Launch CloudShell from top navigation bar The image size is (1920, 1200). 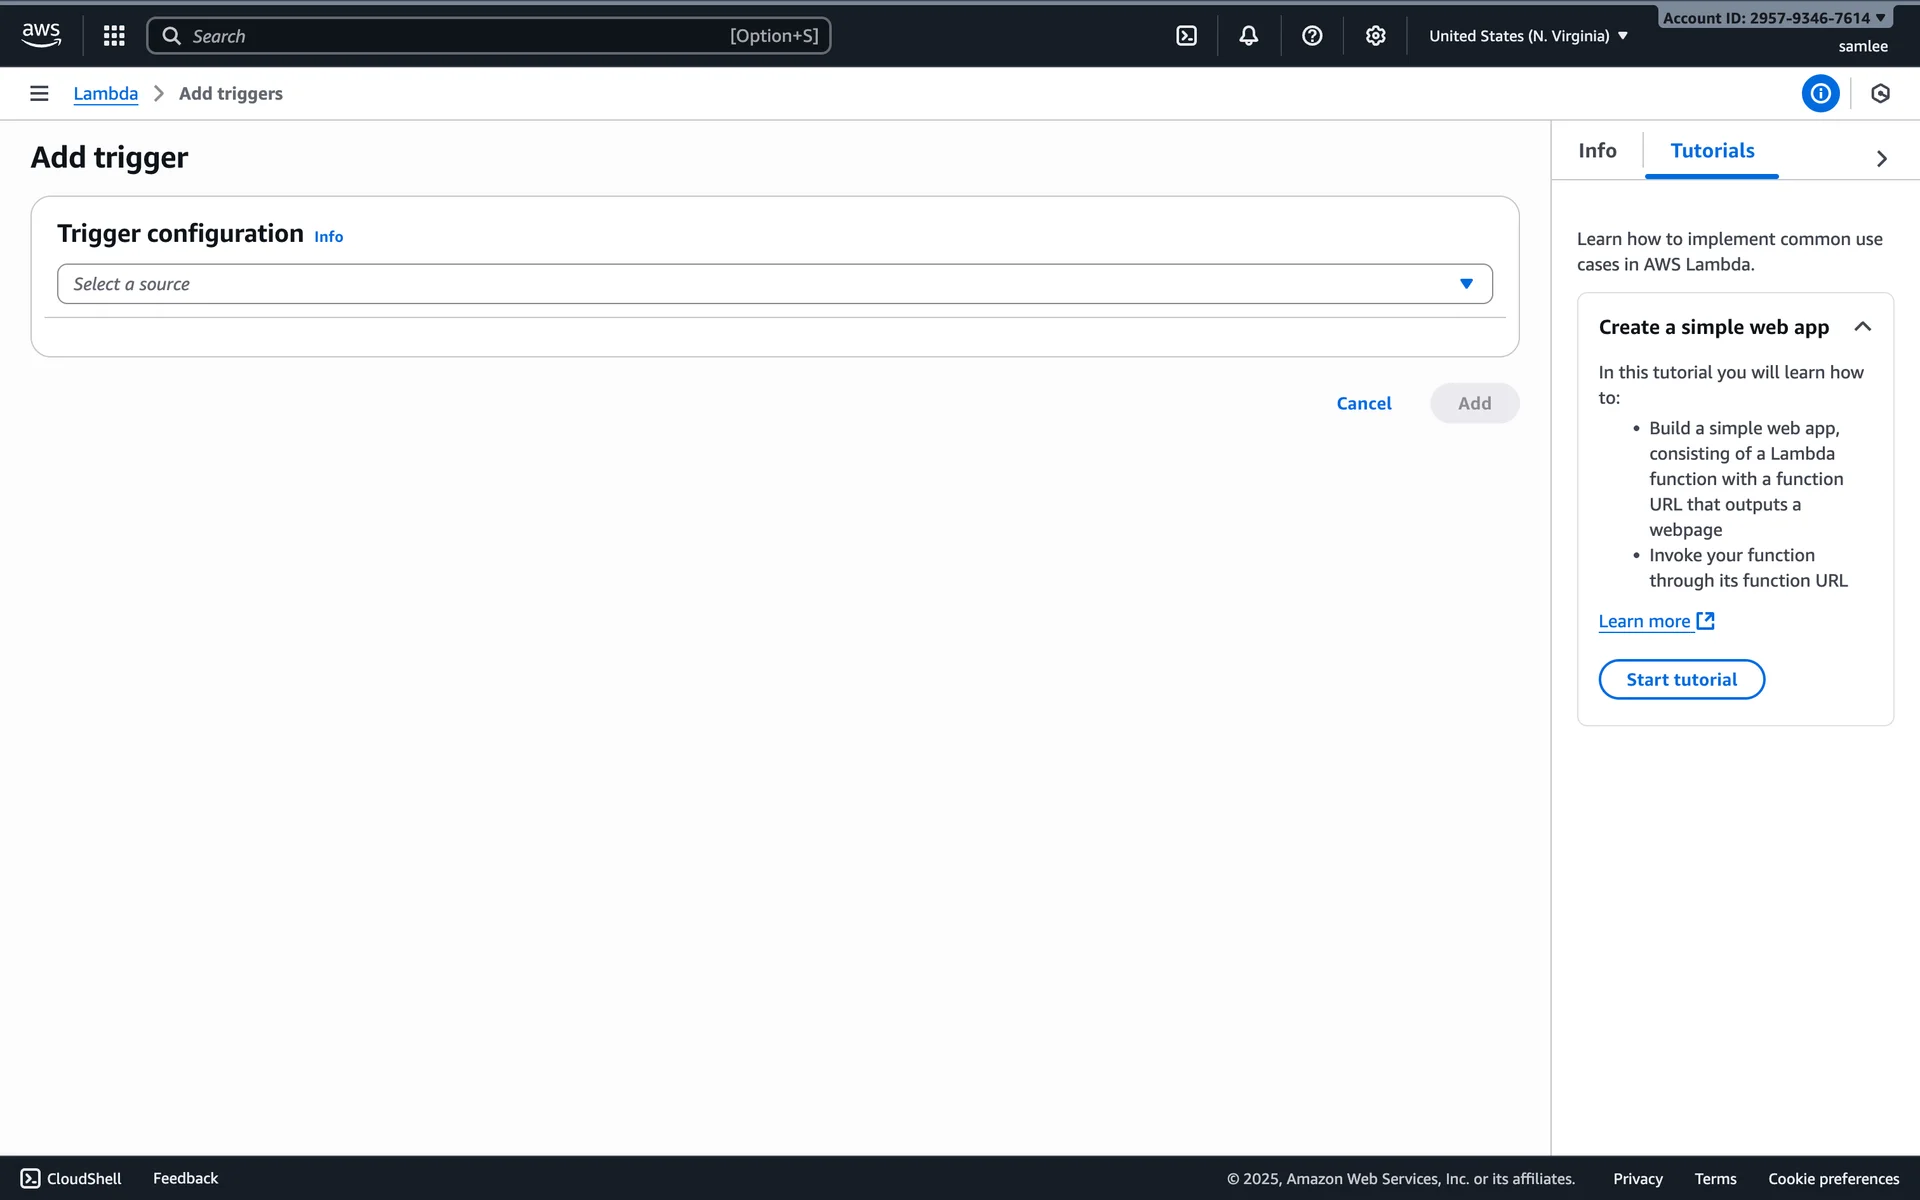[x=1186, y=36]
